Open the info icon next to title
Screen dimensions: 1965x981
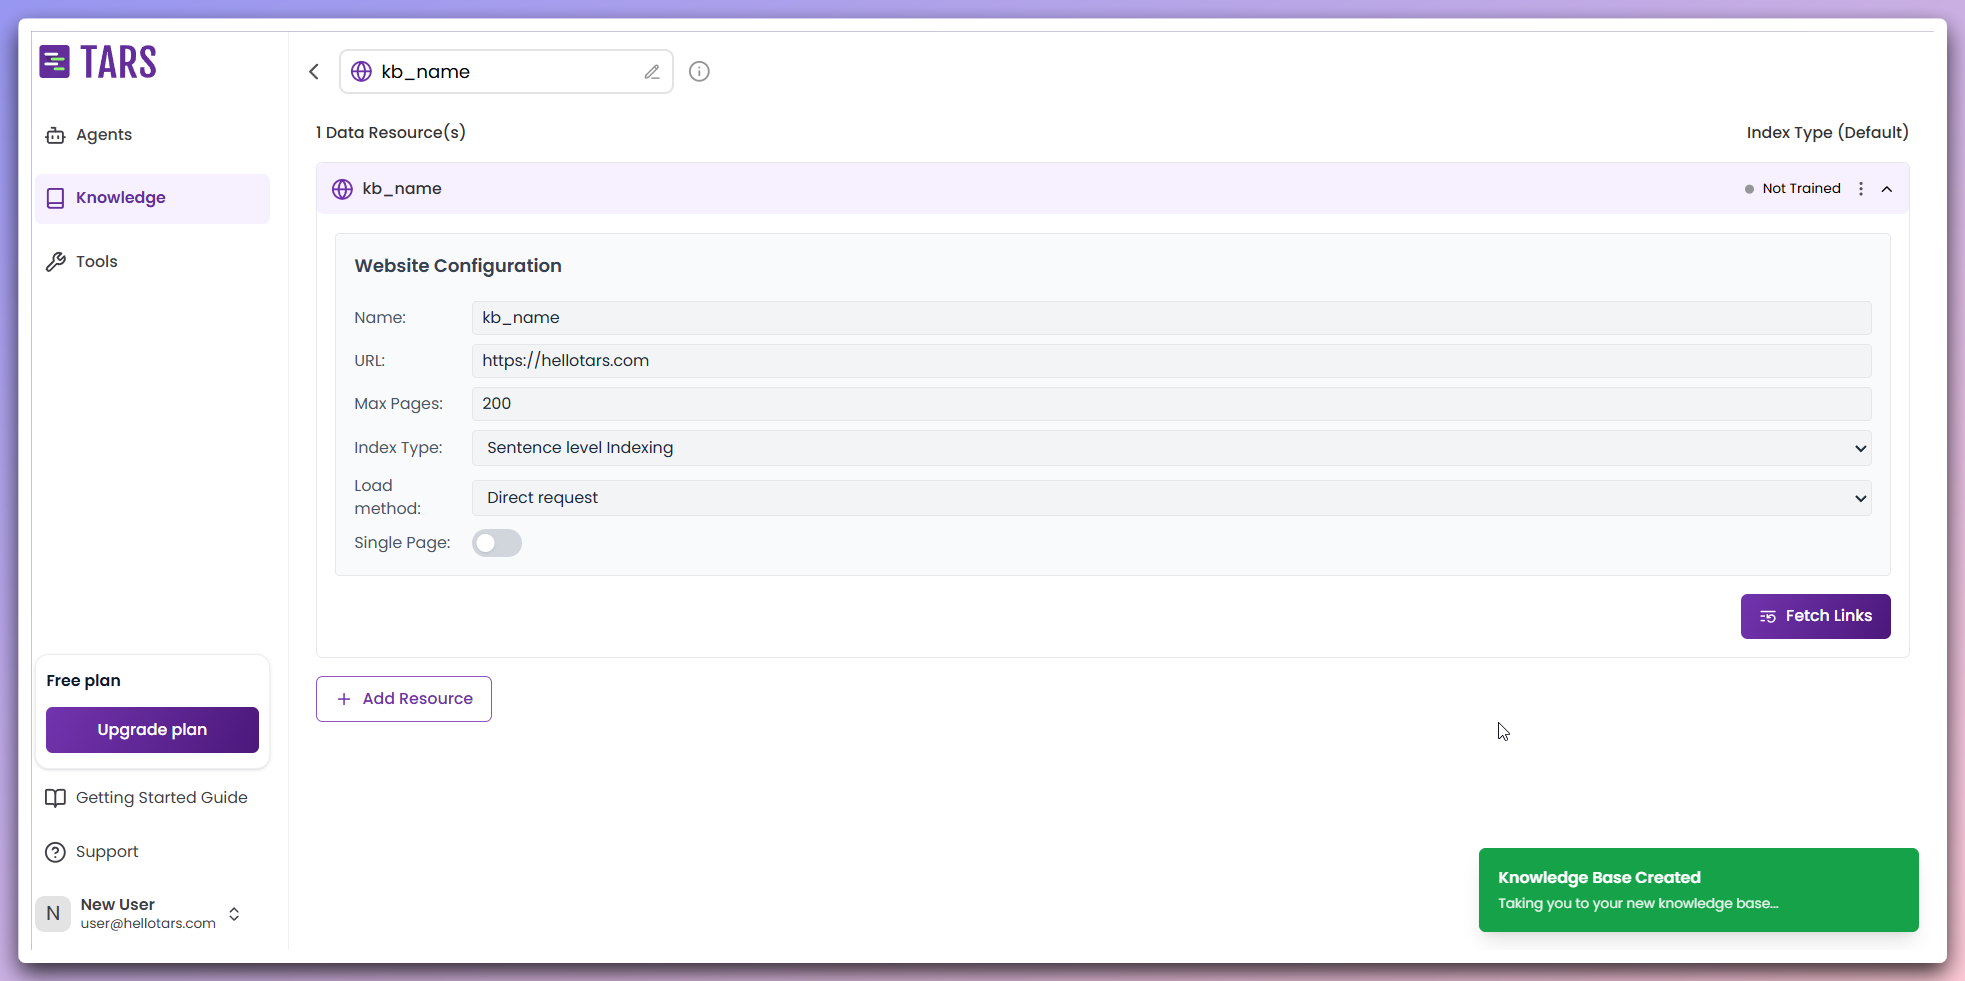click(699, 72)
